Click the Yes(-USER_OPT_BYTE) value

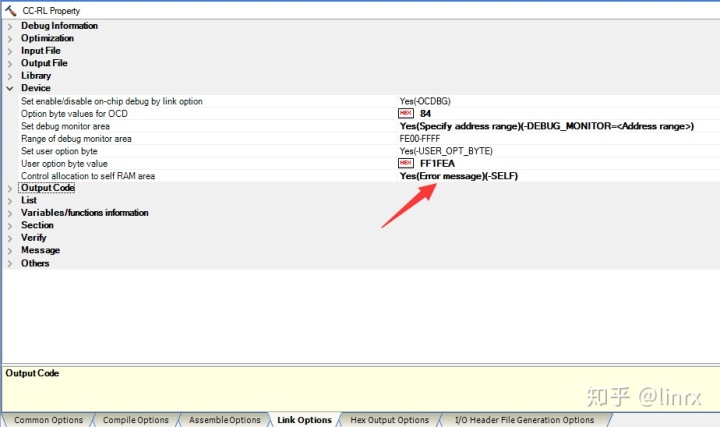pos(446,151)
